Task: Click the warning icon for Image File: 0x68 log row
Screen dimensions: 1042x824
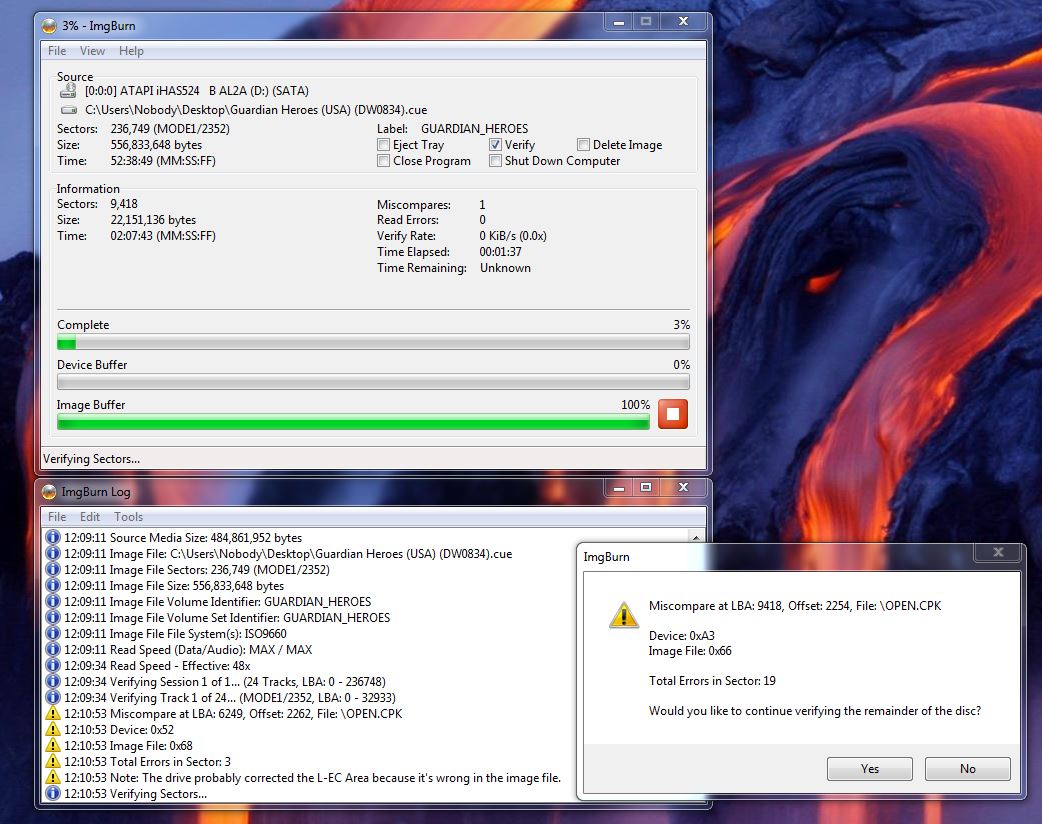Action: (x=52, y=746)
